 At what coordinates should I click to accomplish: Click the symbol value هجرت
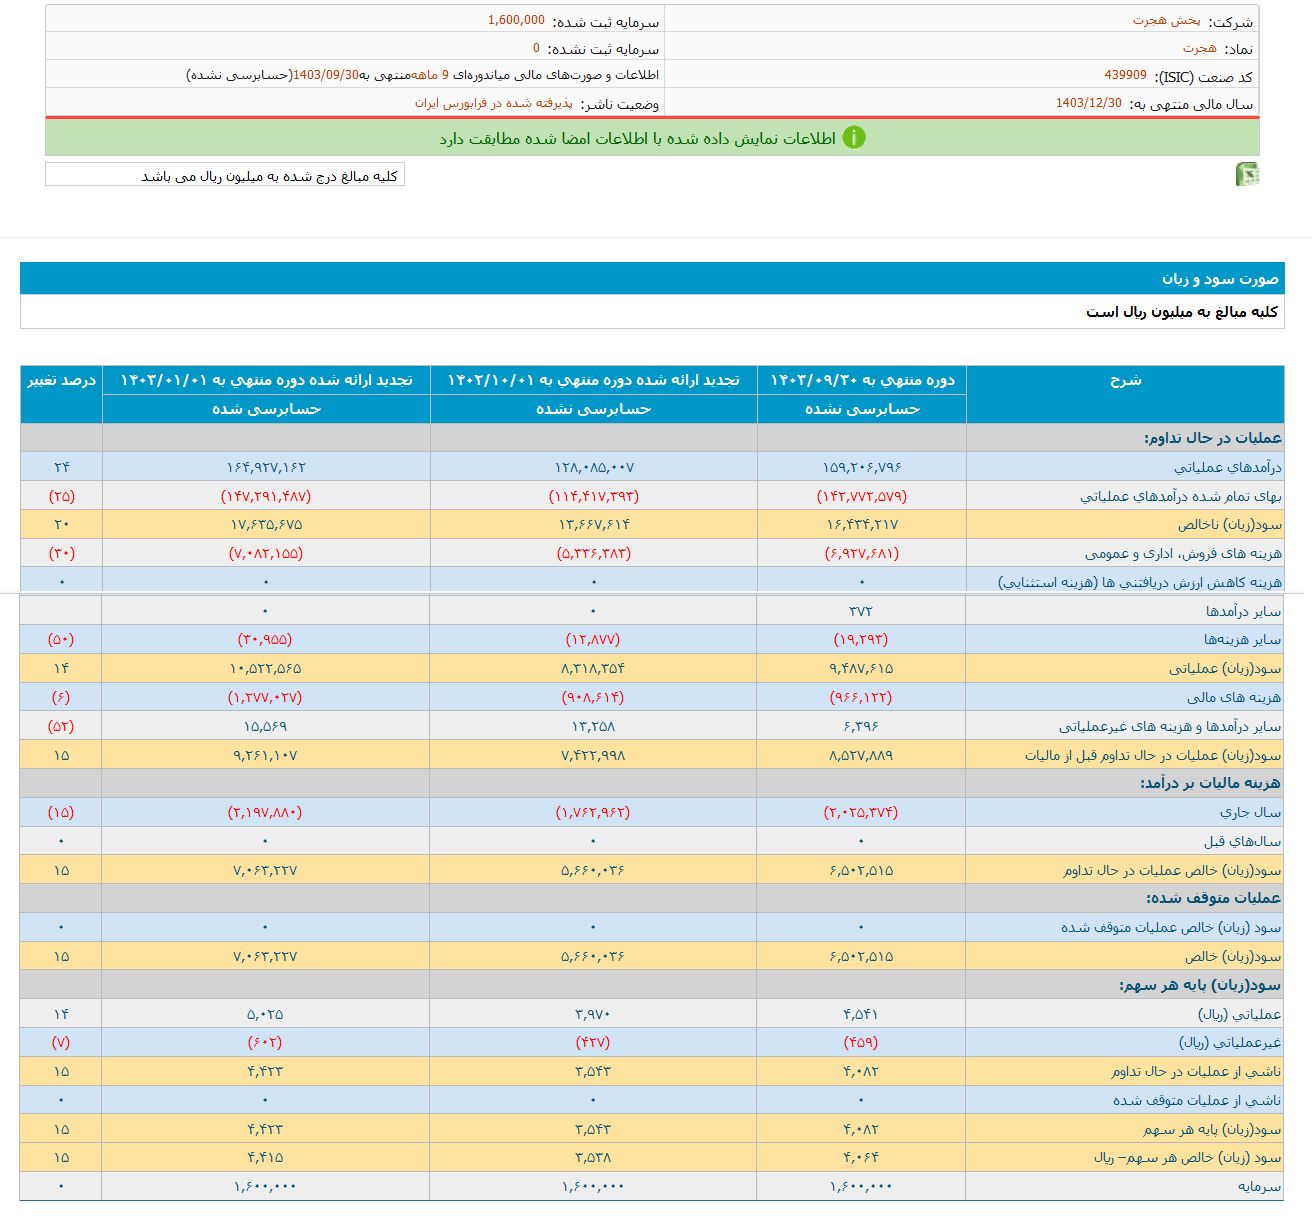1199,48
